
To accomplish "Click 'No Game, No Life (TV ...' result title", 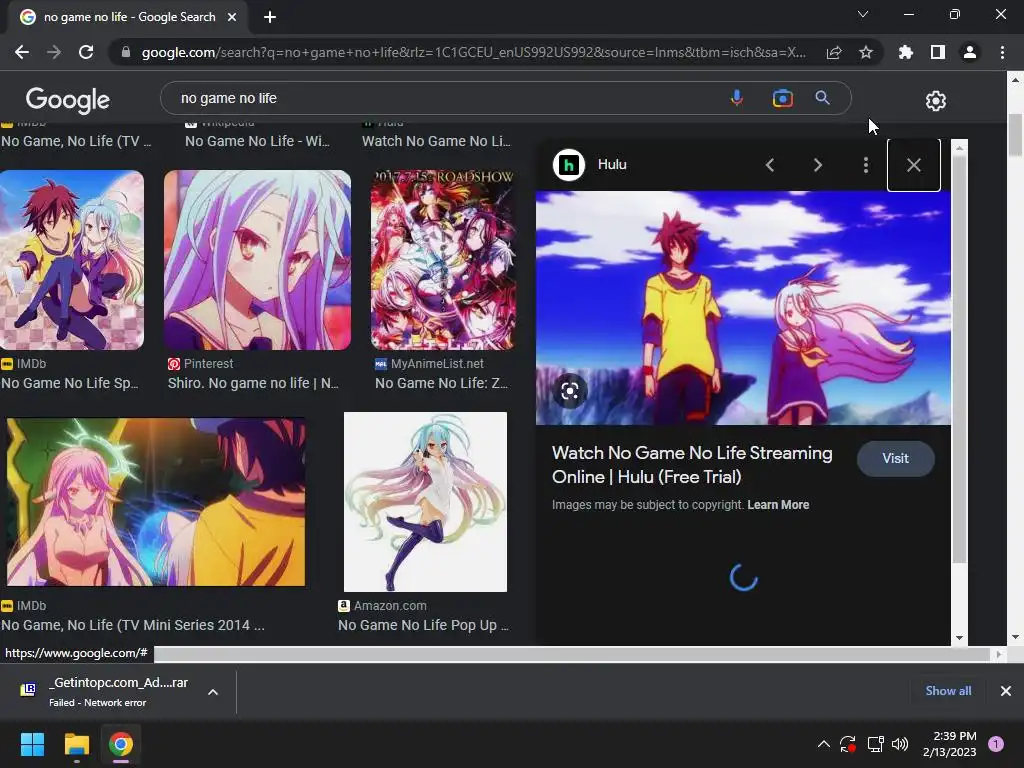I will [x=76, y=141].
